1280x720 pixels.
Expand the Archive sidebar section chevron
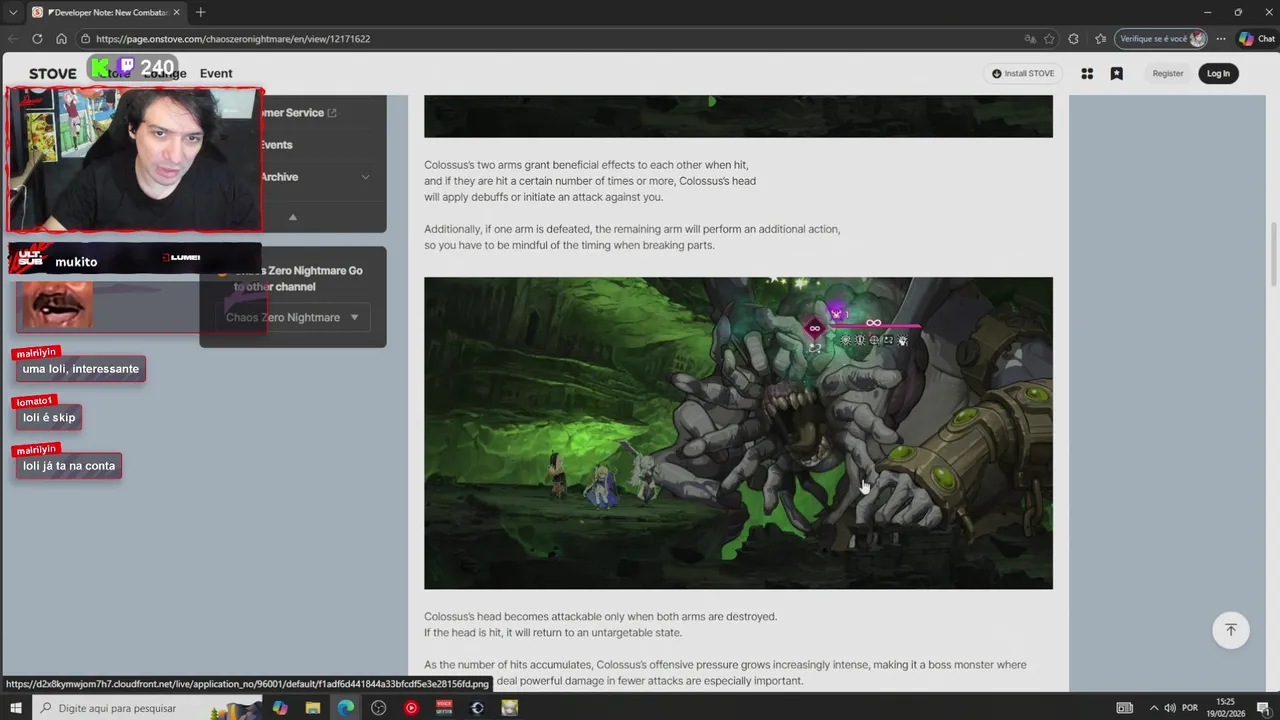[x=365, y=177]
